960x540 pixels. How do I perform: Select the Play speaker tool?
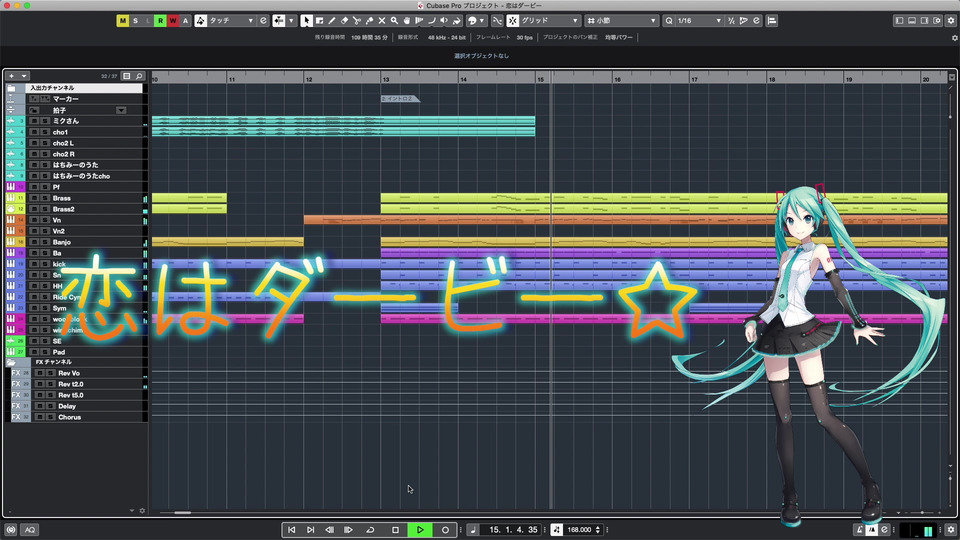444,21
